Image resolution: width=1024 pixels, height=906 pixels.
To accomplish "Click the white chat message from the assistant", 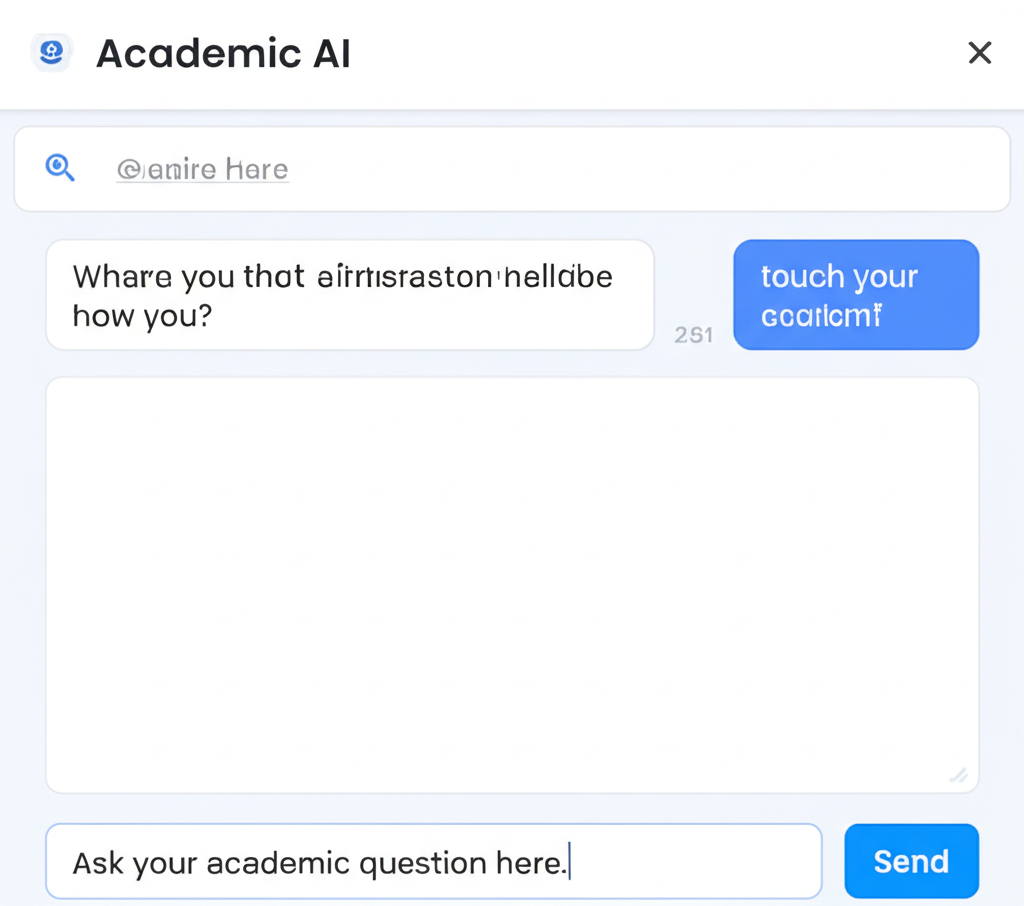I will [350, 295].
